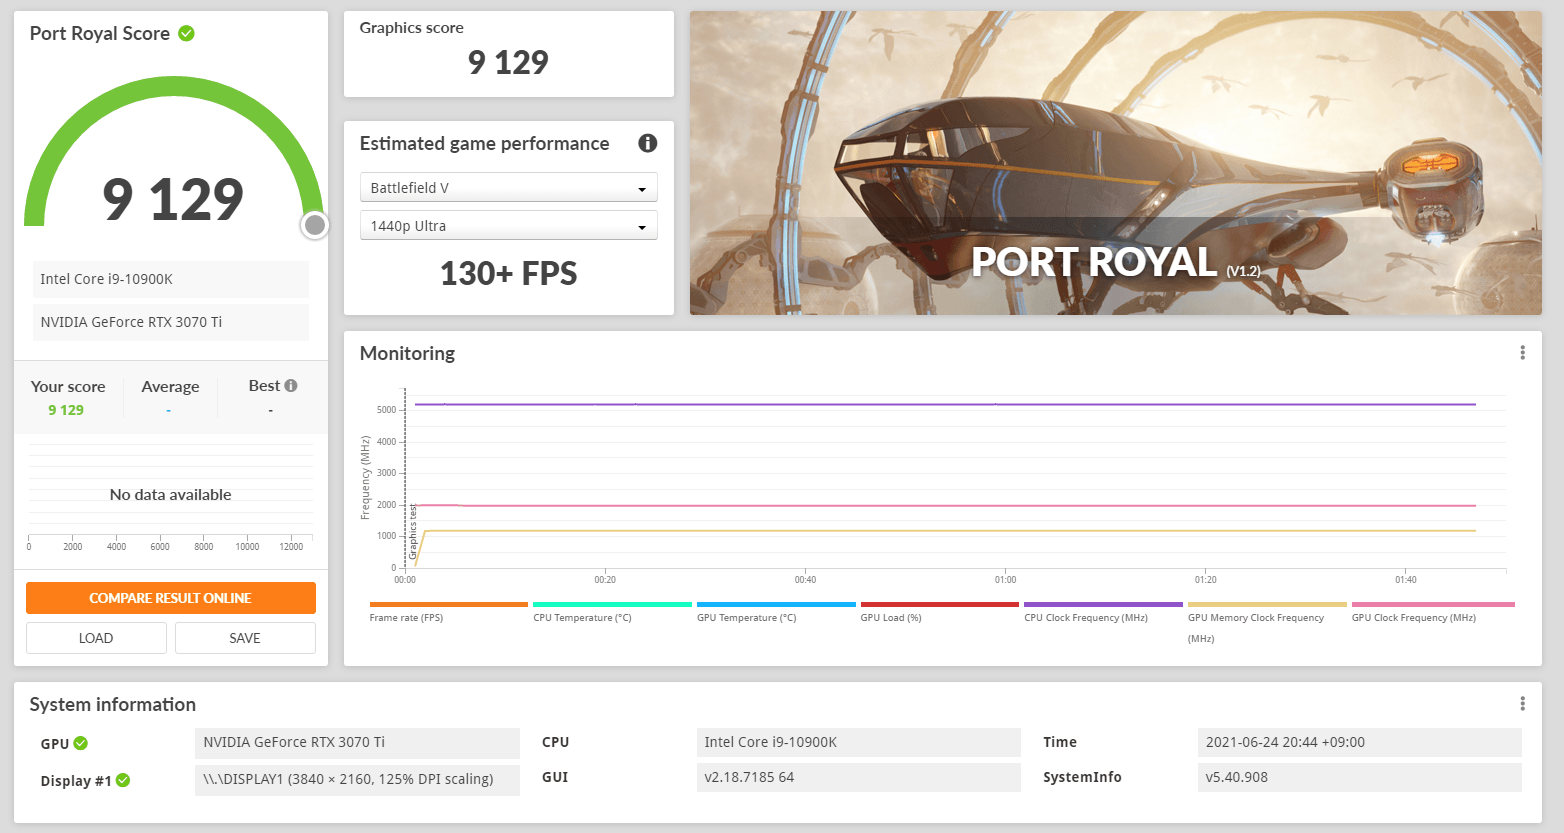Click the CPU value Intel Core i9-10900K in System information
Screen dimensions: 1564x833
(858, 742)
